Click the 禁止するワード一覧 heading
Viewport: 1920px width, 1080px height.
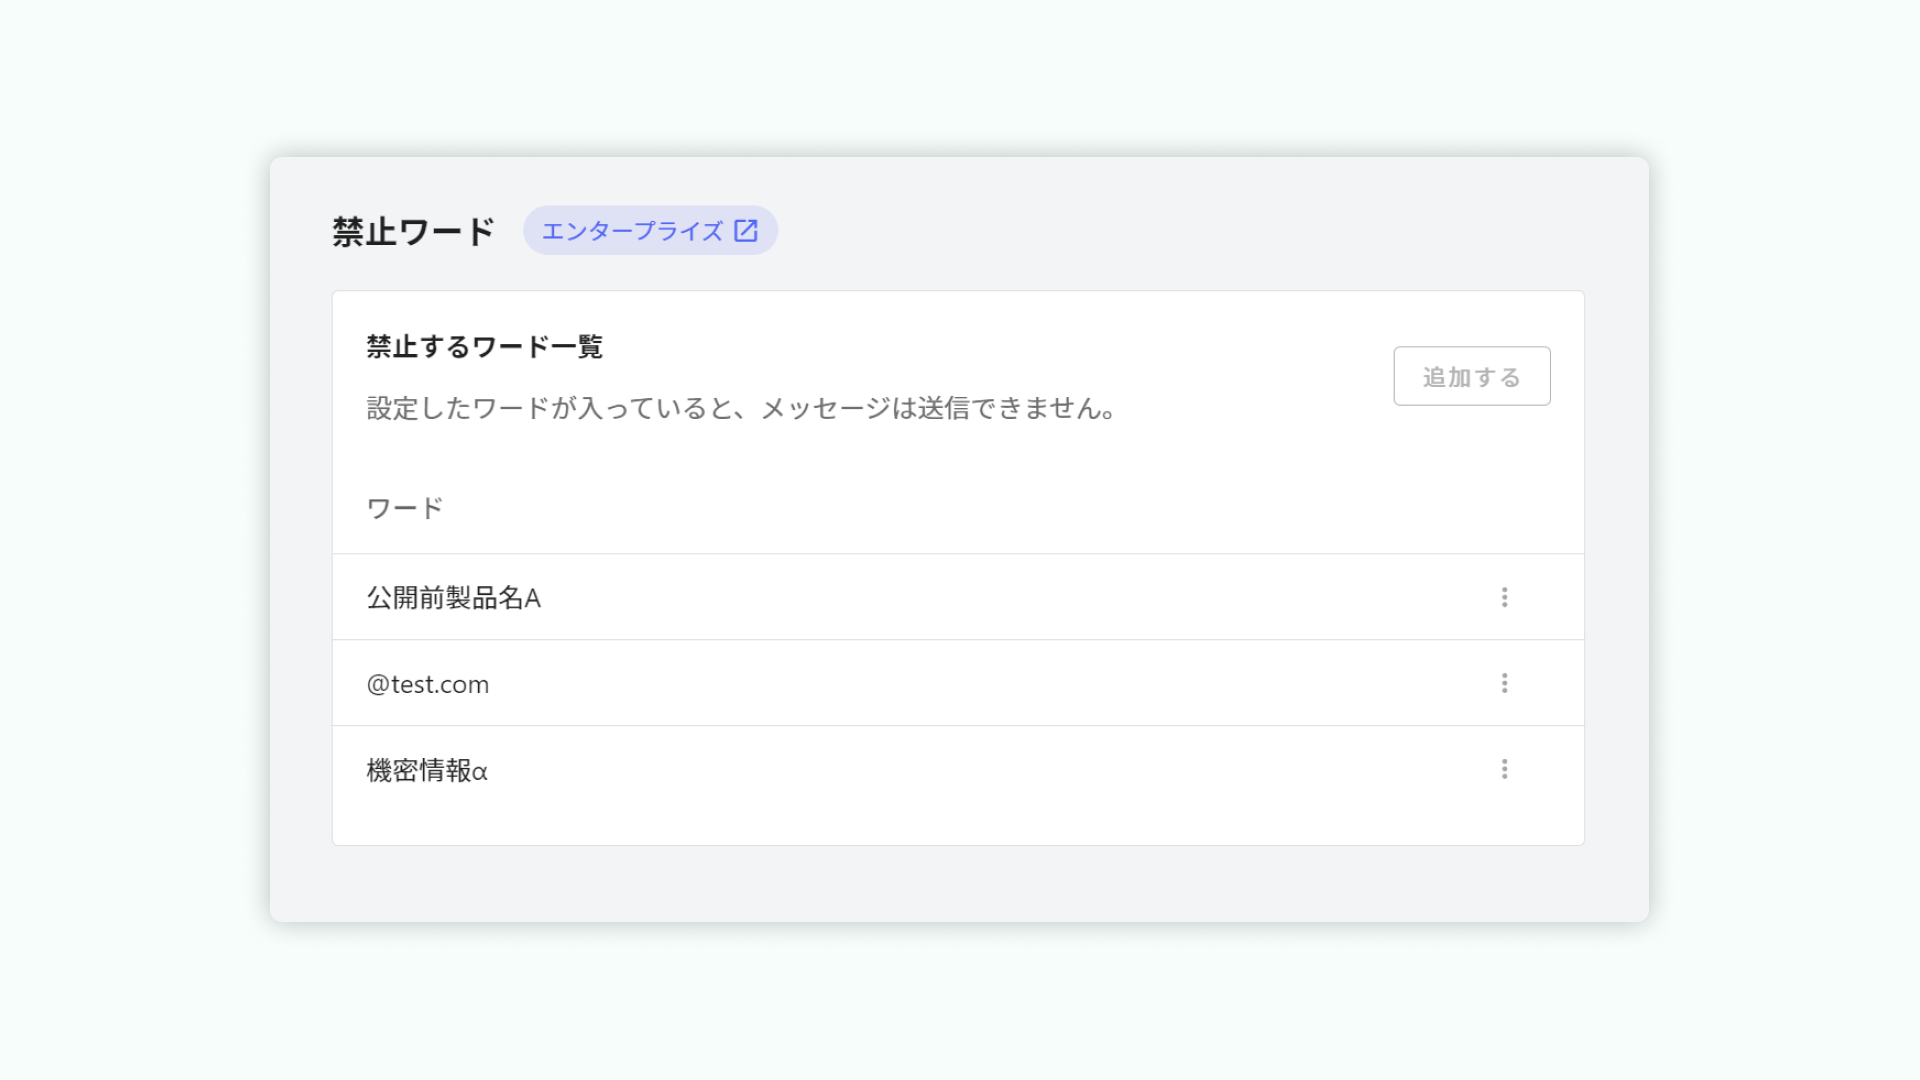tap(483, 347)
